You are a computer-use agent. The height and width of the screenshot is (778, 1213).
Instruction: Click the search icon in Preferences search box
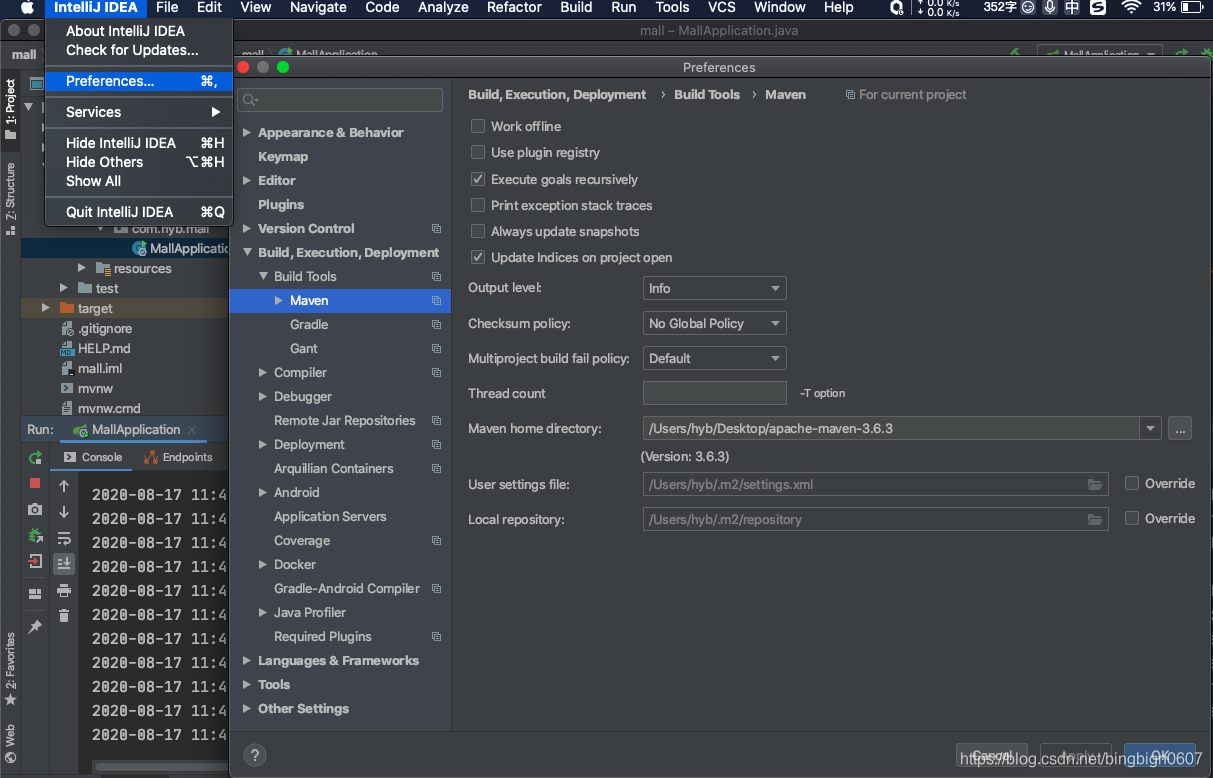[x=250, y=100]
